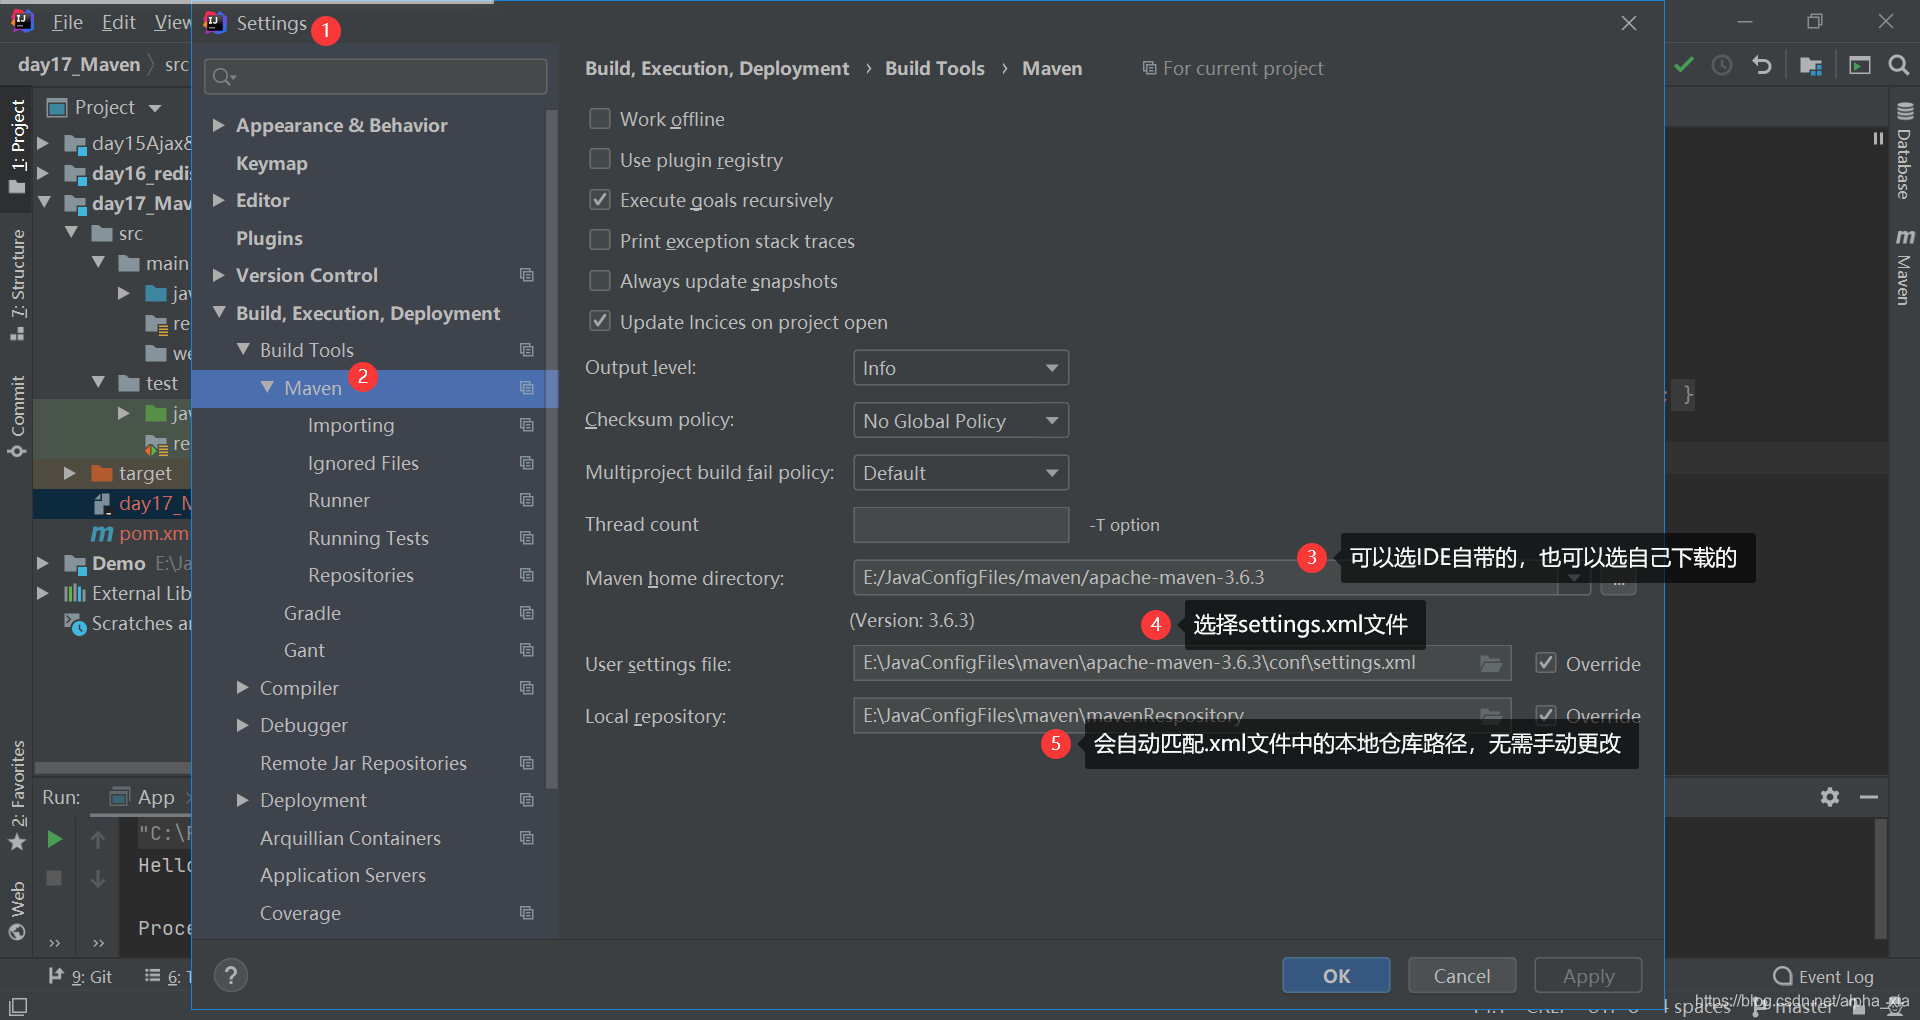Open the Structure tool window
This screenshot has height=1020, width=1920.
[17, 285]
